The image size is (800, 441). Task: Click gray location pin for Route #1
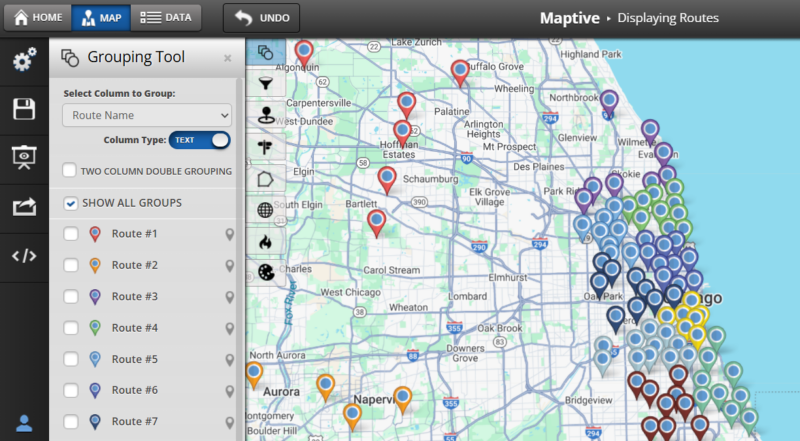tap(230, 234)
